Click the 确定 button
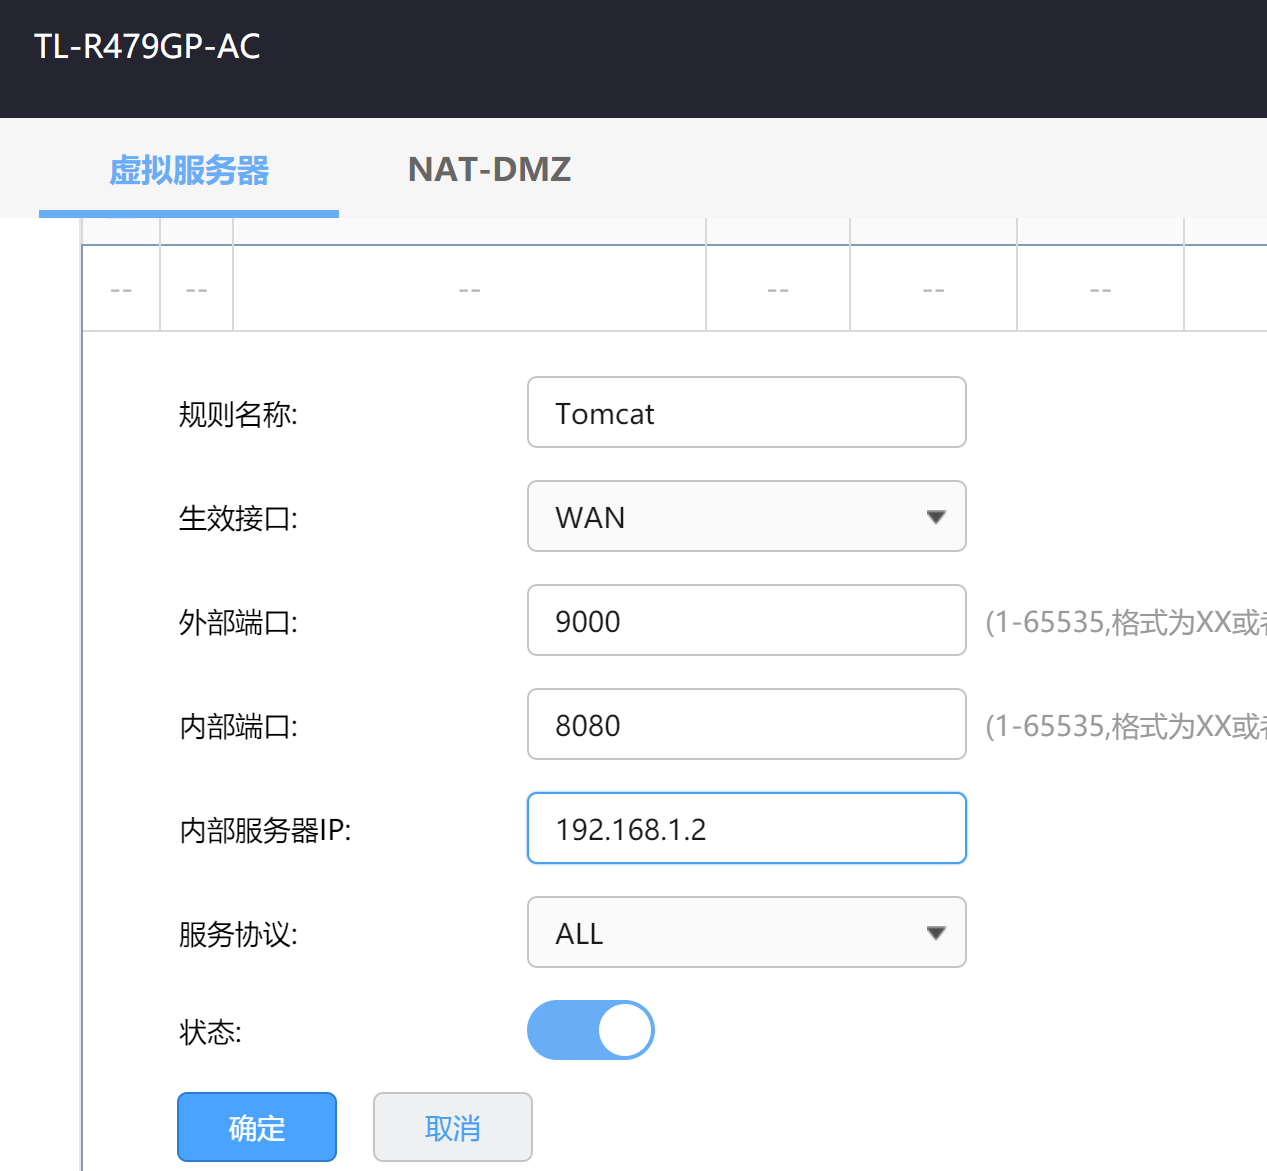 click(x=257, y=1127)
